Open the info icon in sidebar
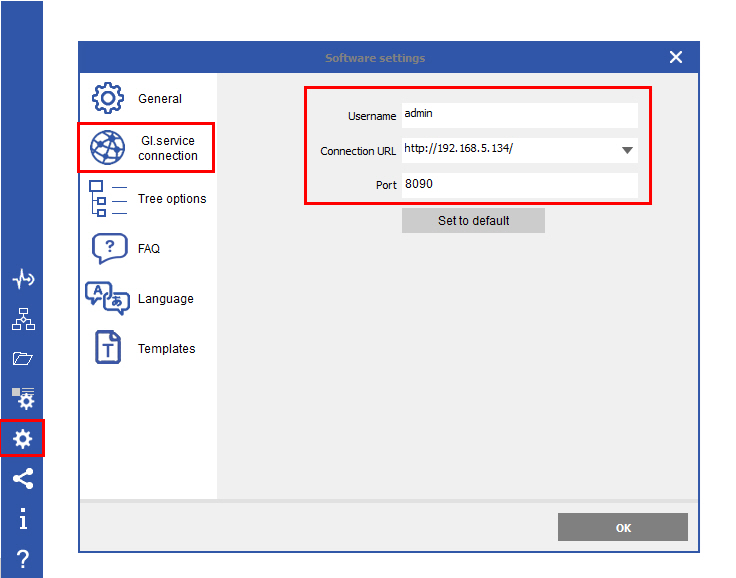Image resolution: width=736 pixels, height=578 pixels. point(22,519)
